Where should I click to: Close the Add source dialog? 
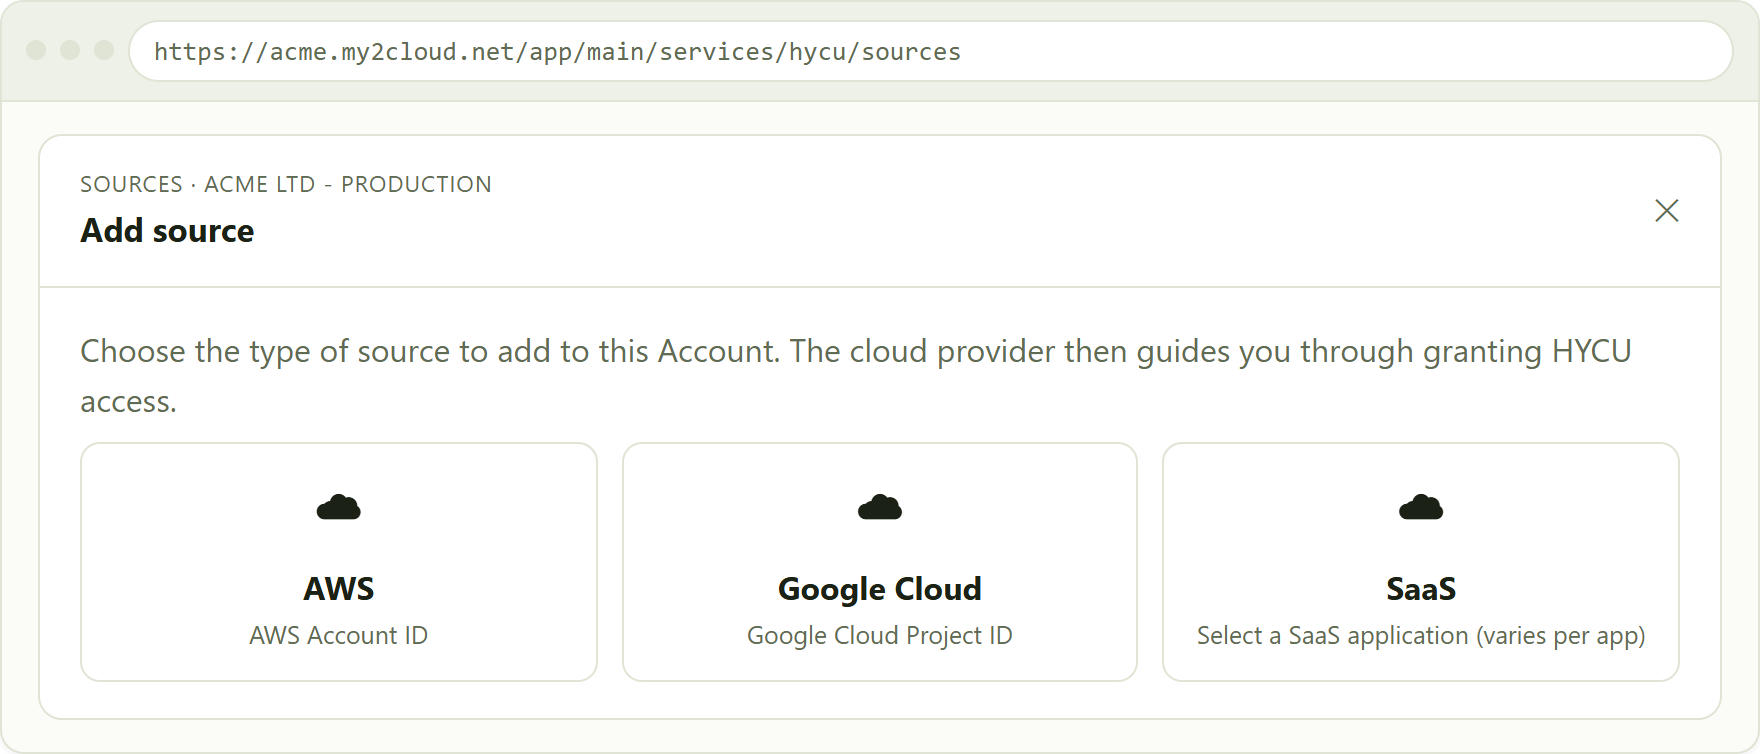[1666, 211]
